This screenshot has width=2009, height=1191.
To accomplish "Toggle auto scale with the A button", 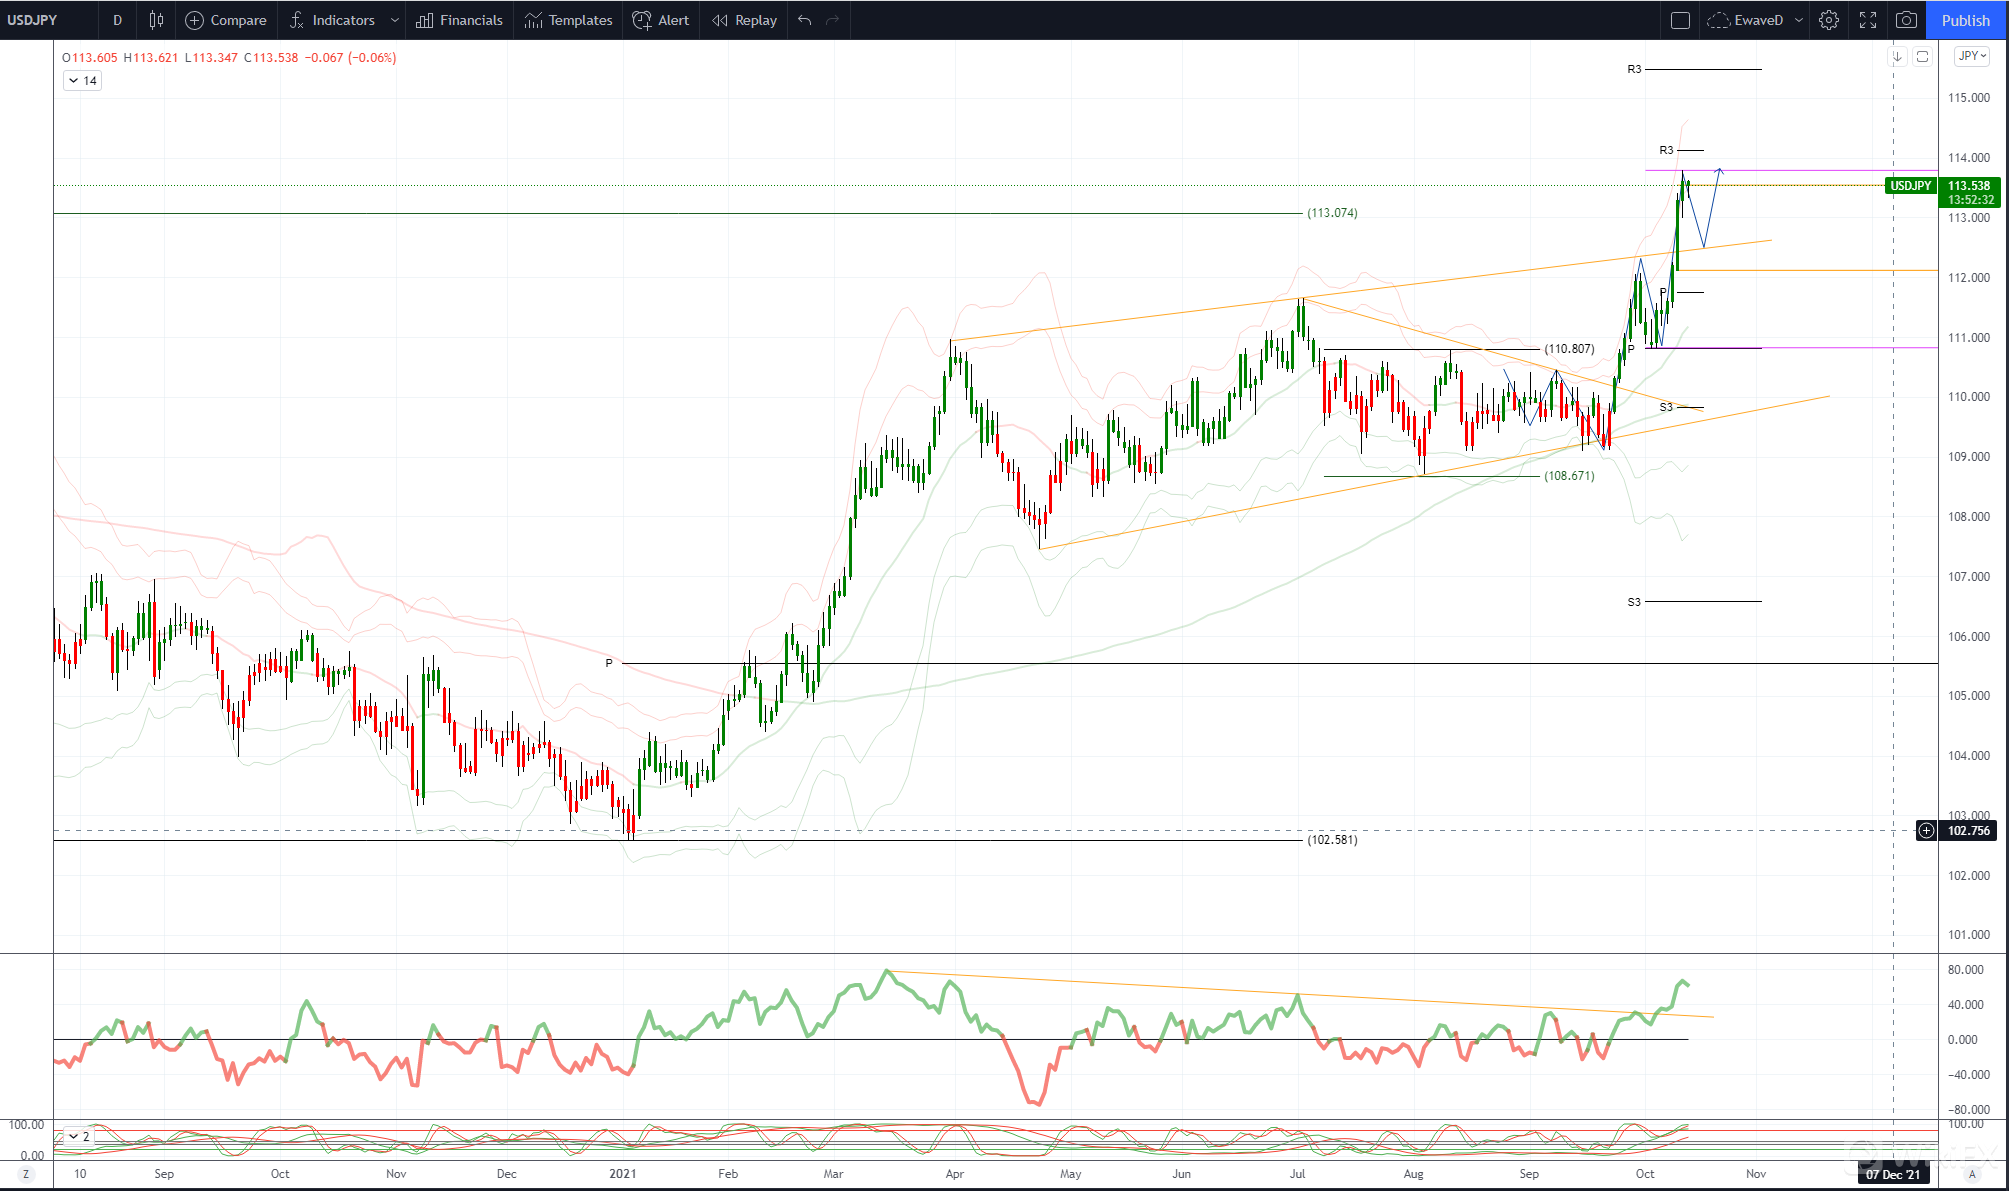I will pyautogui.click(x=1972, y=1174).
